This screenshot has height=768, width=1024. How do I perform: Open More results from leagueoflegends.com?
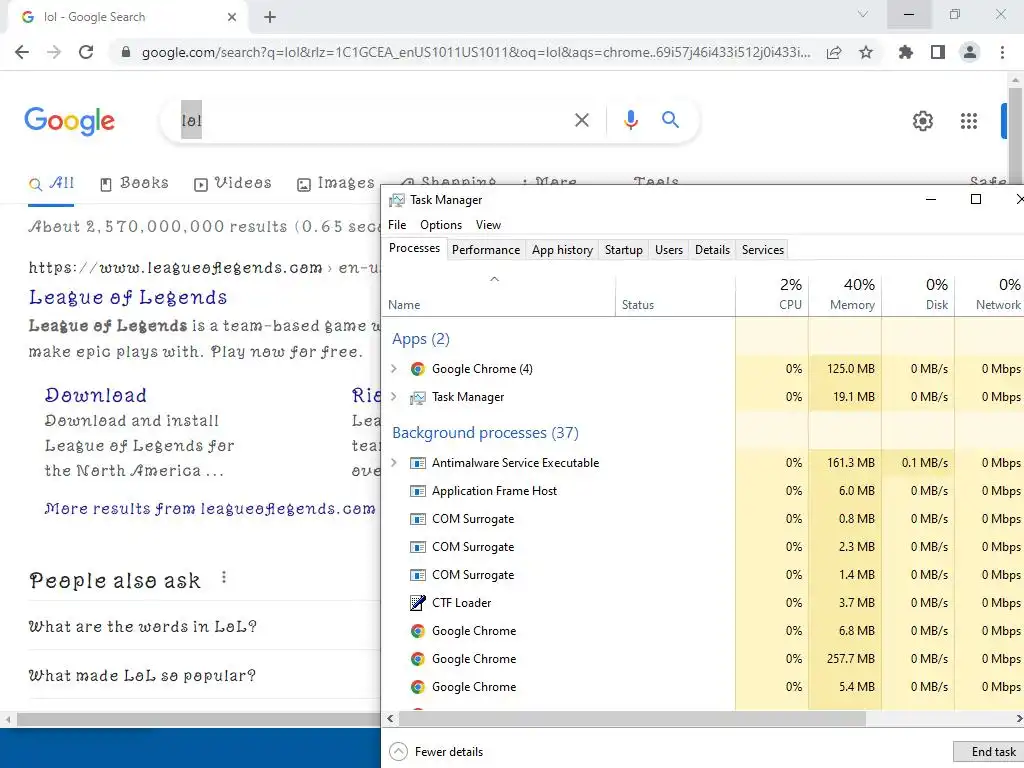tap(210, 509)
